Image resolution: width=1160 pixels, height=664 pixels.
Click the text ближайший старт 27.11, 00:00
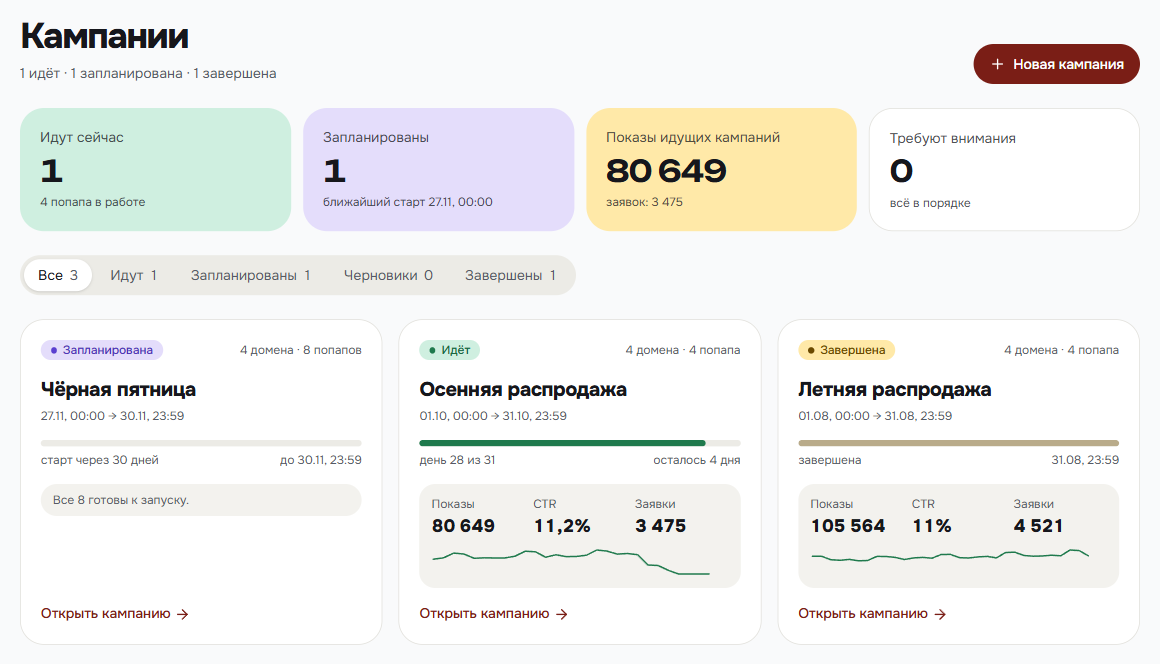coord(408,202)
